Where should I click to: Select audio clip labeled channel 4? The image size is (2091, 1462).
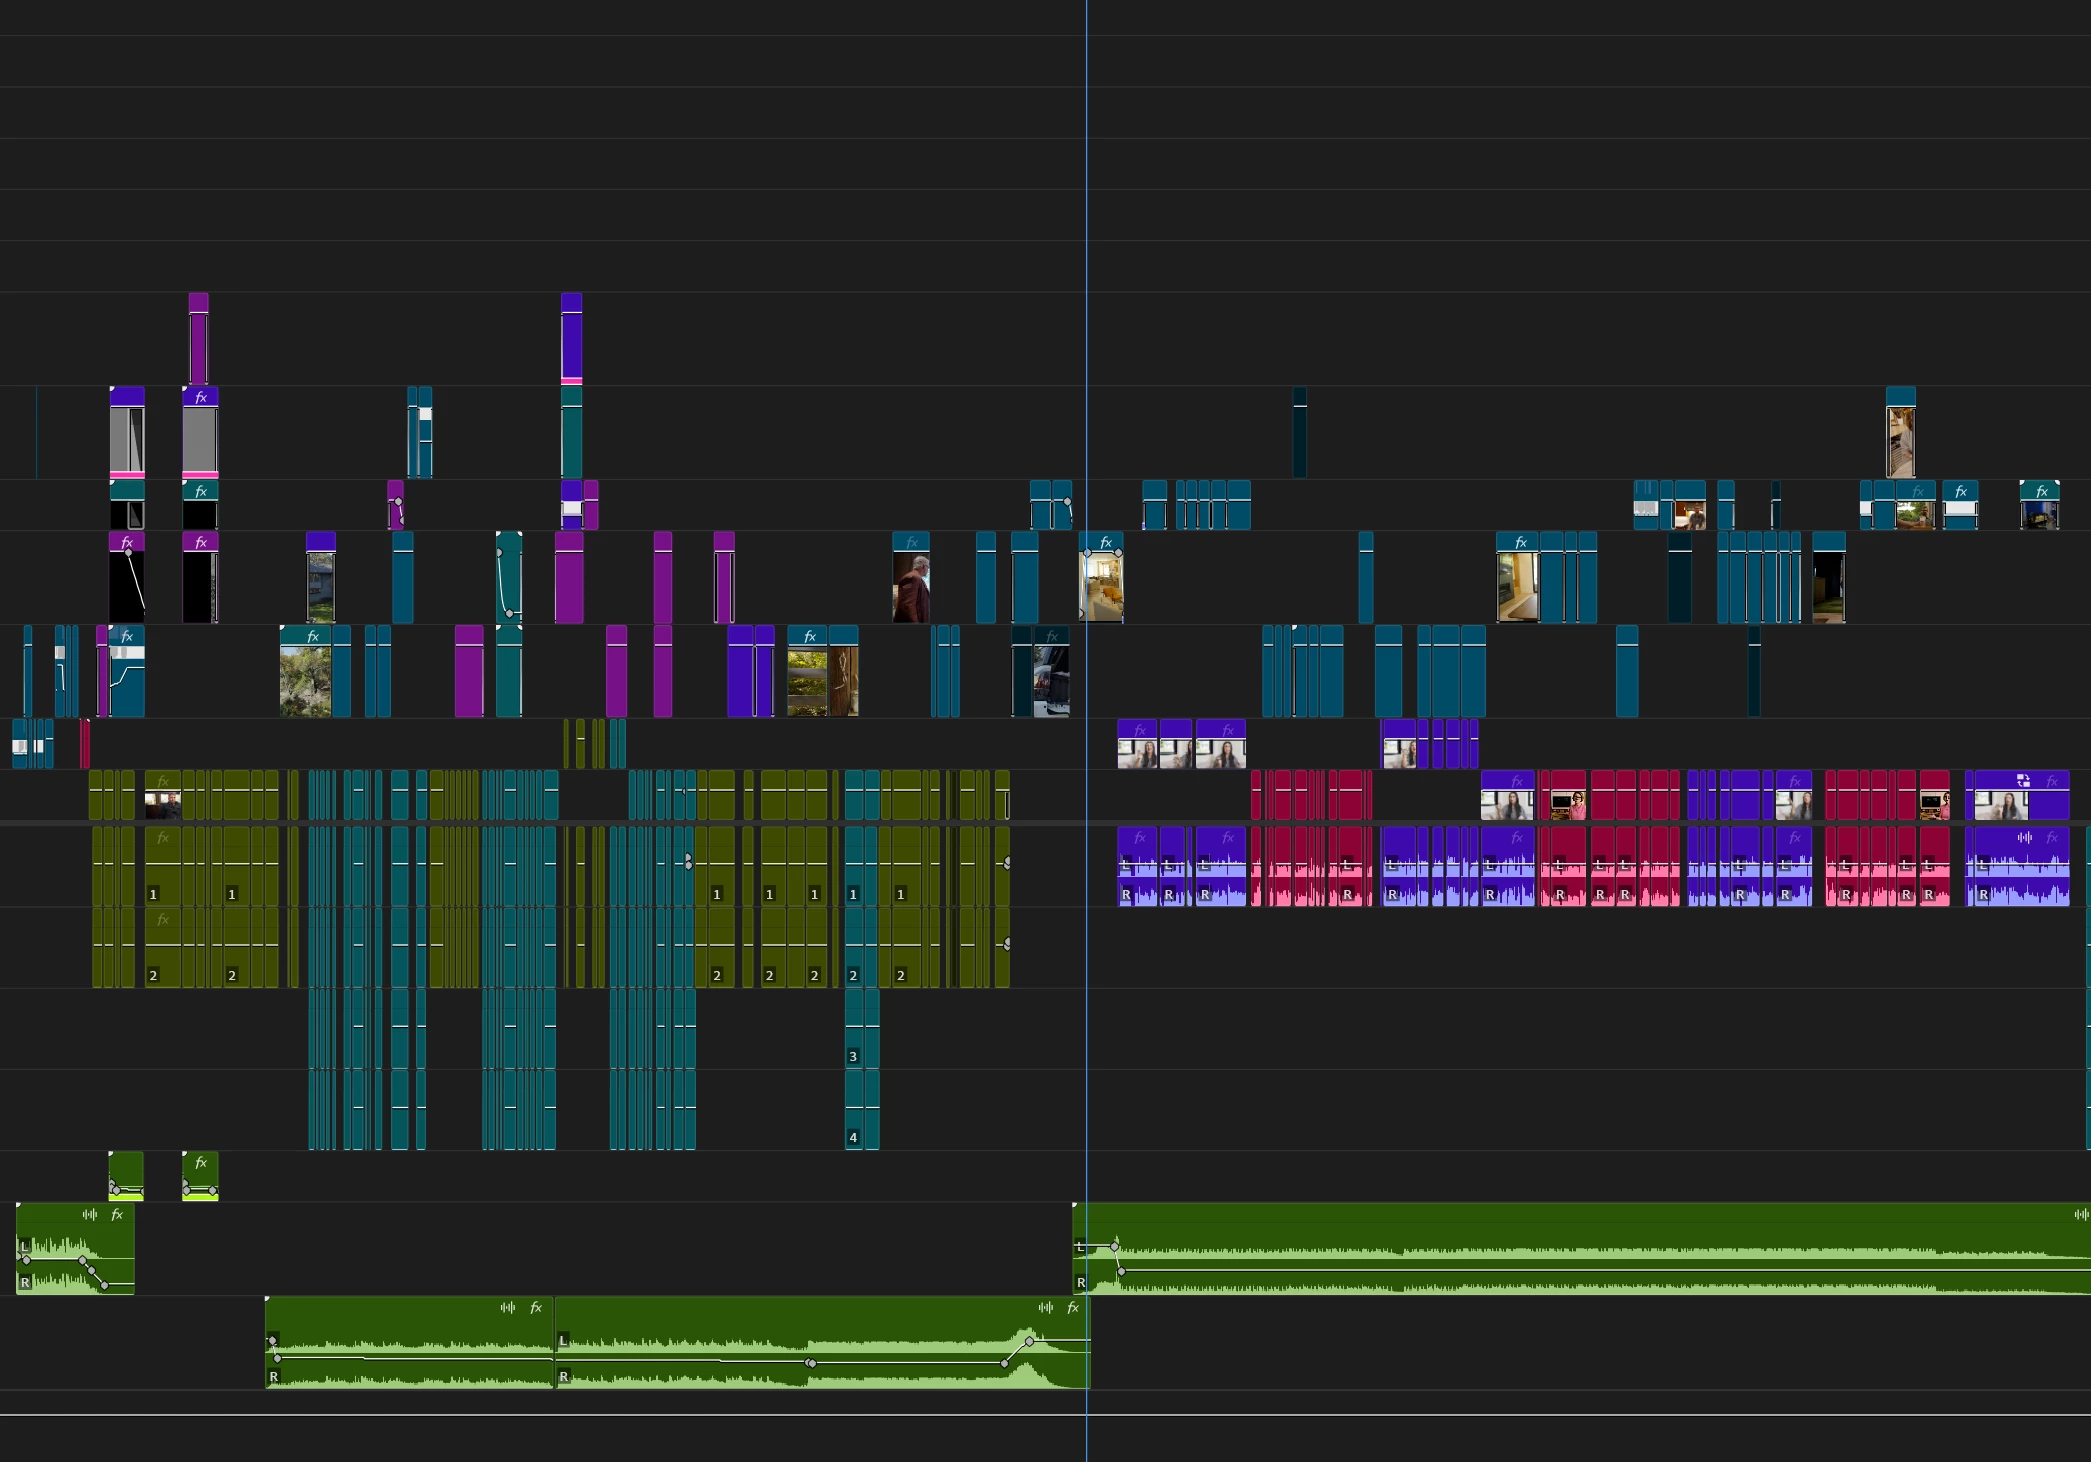tap(853, 1110)
